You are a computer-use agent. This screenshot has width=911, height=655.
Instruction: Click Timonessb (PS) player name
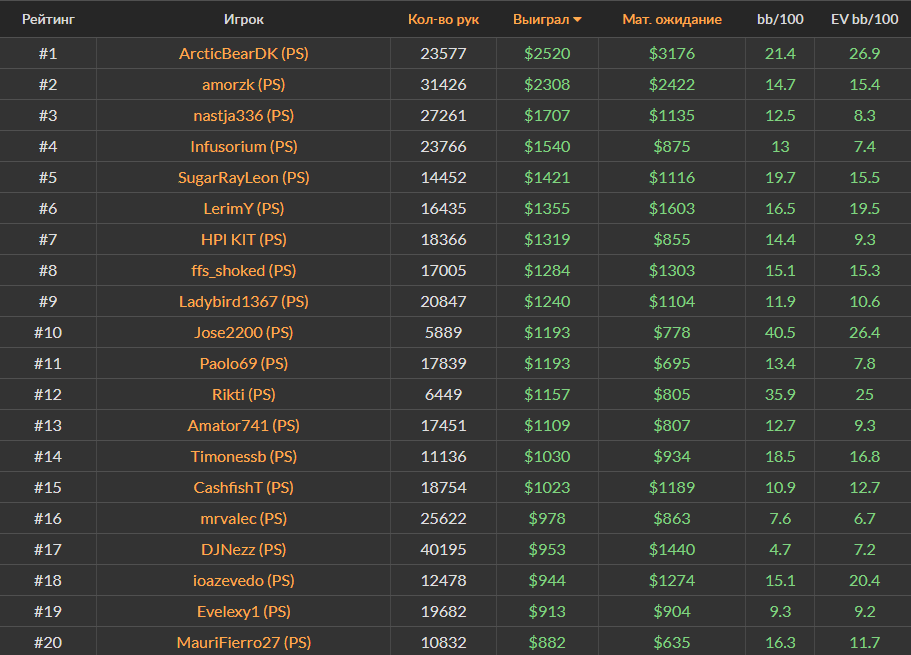[x=244, y=456]
